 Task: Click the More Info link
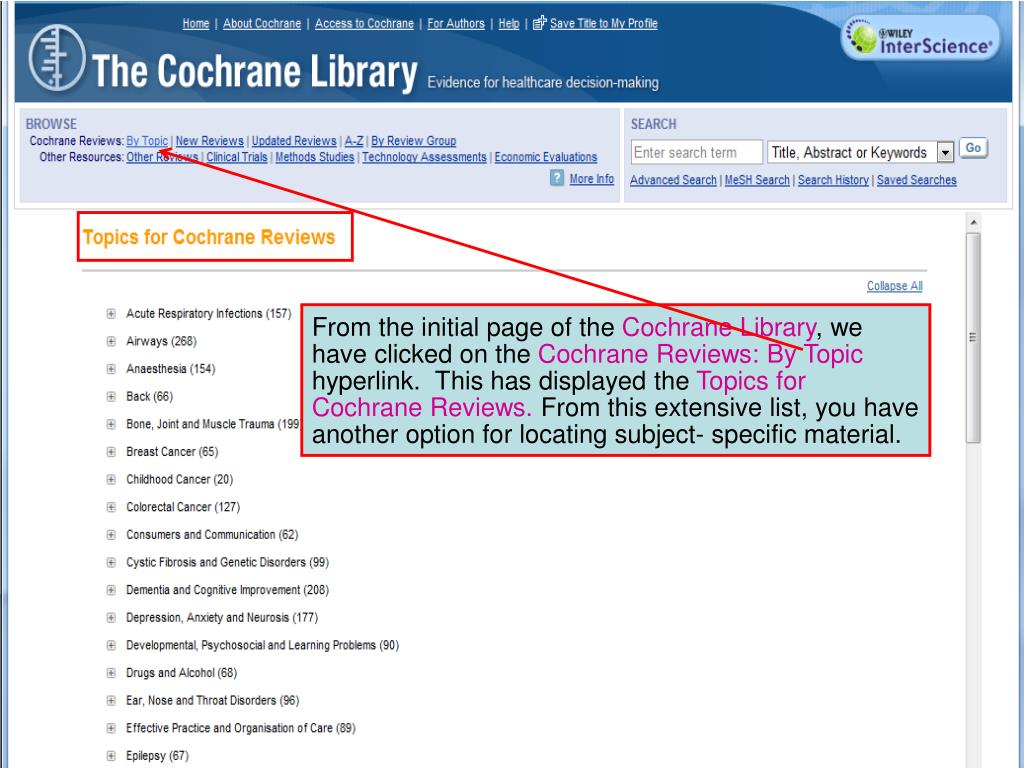point(592,178)
